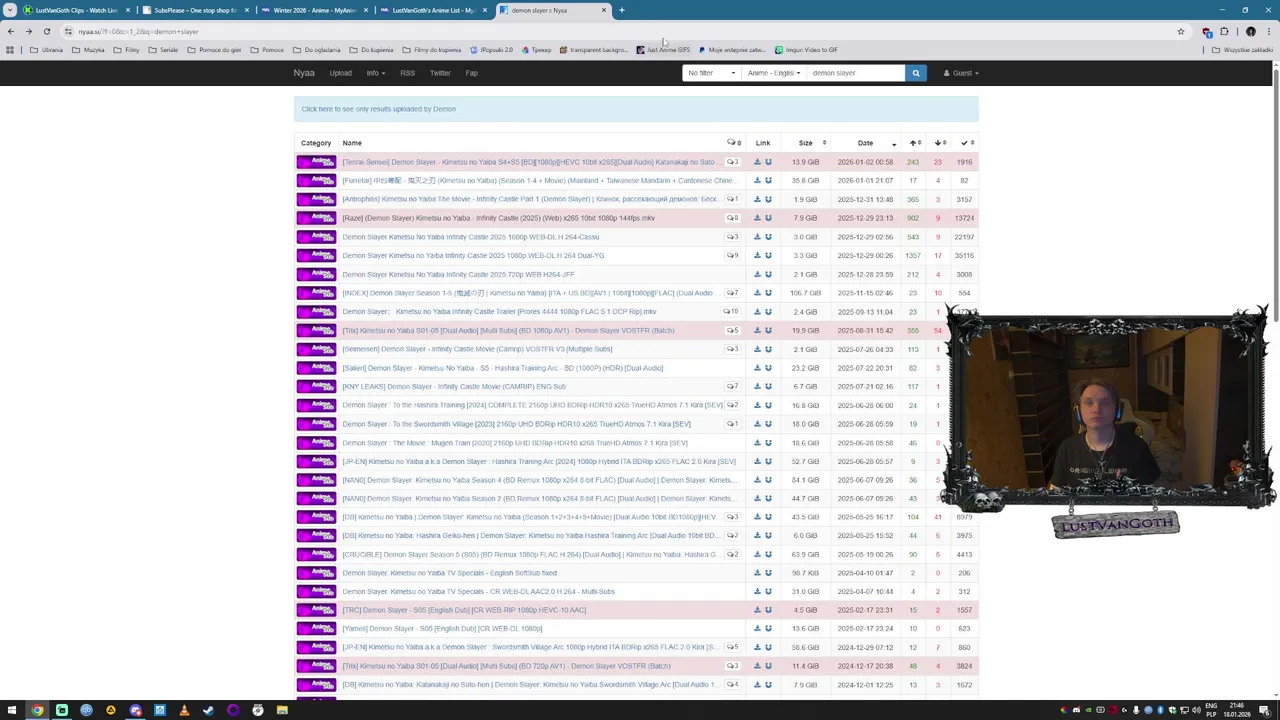The width and height of the screenshot is (1280, 720).
Task: Open the browser extensions puzzle icon
Action: (x=1224, y=31)
